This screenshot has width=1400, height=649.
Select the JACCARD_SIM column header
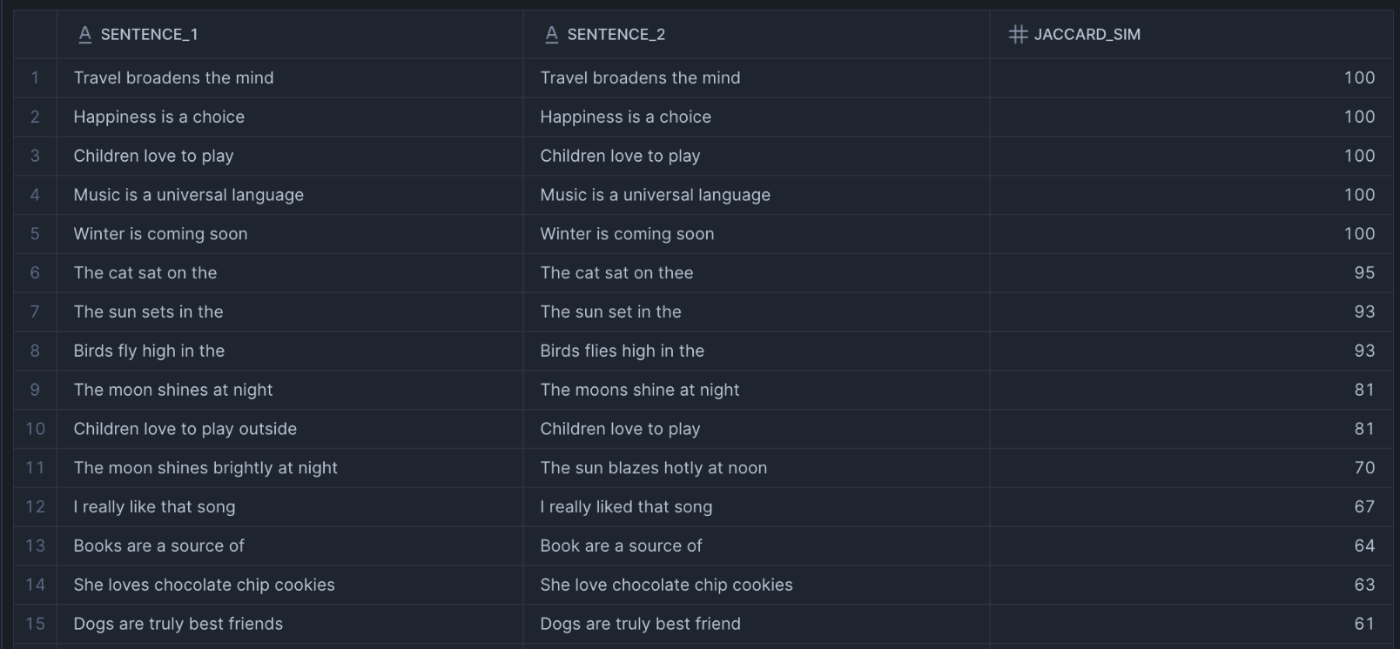1087,35
